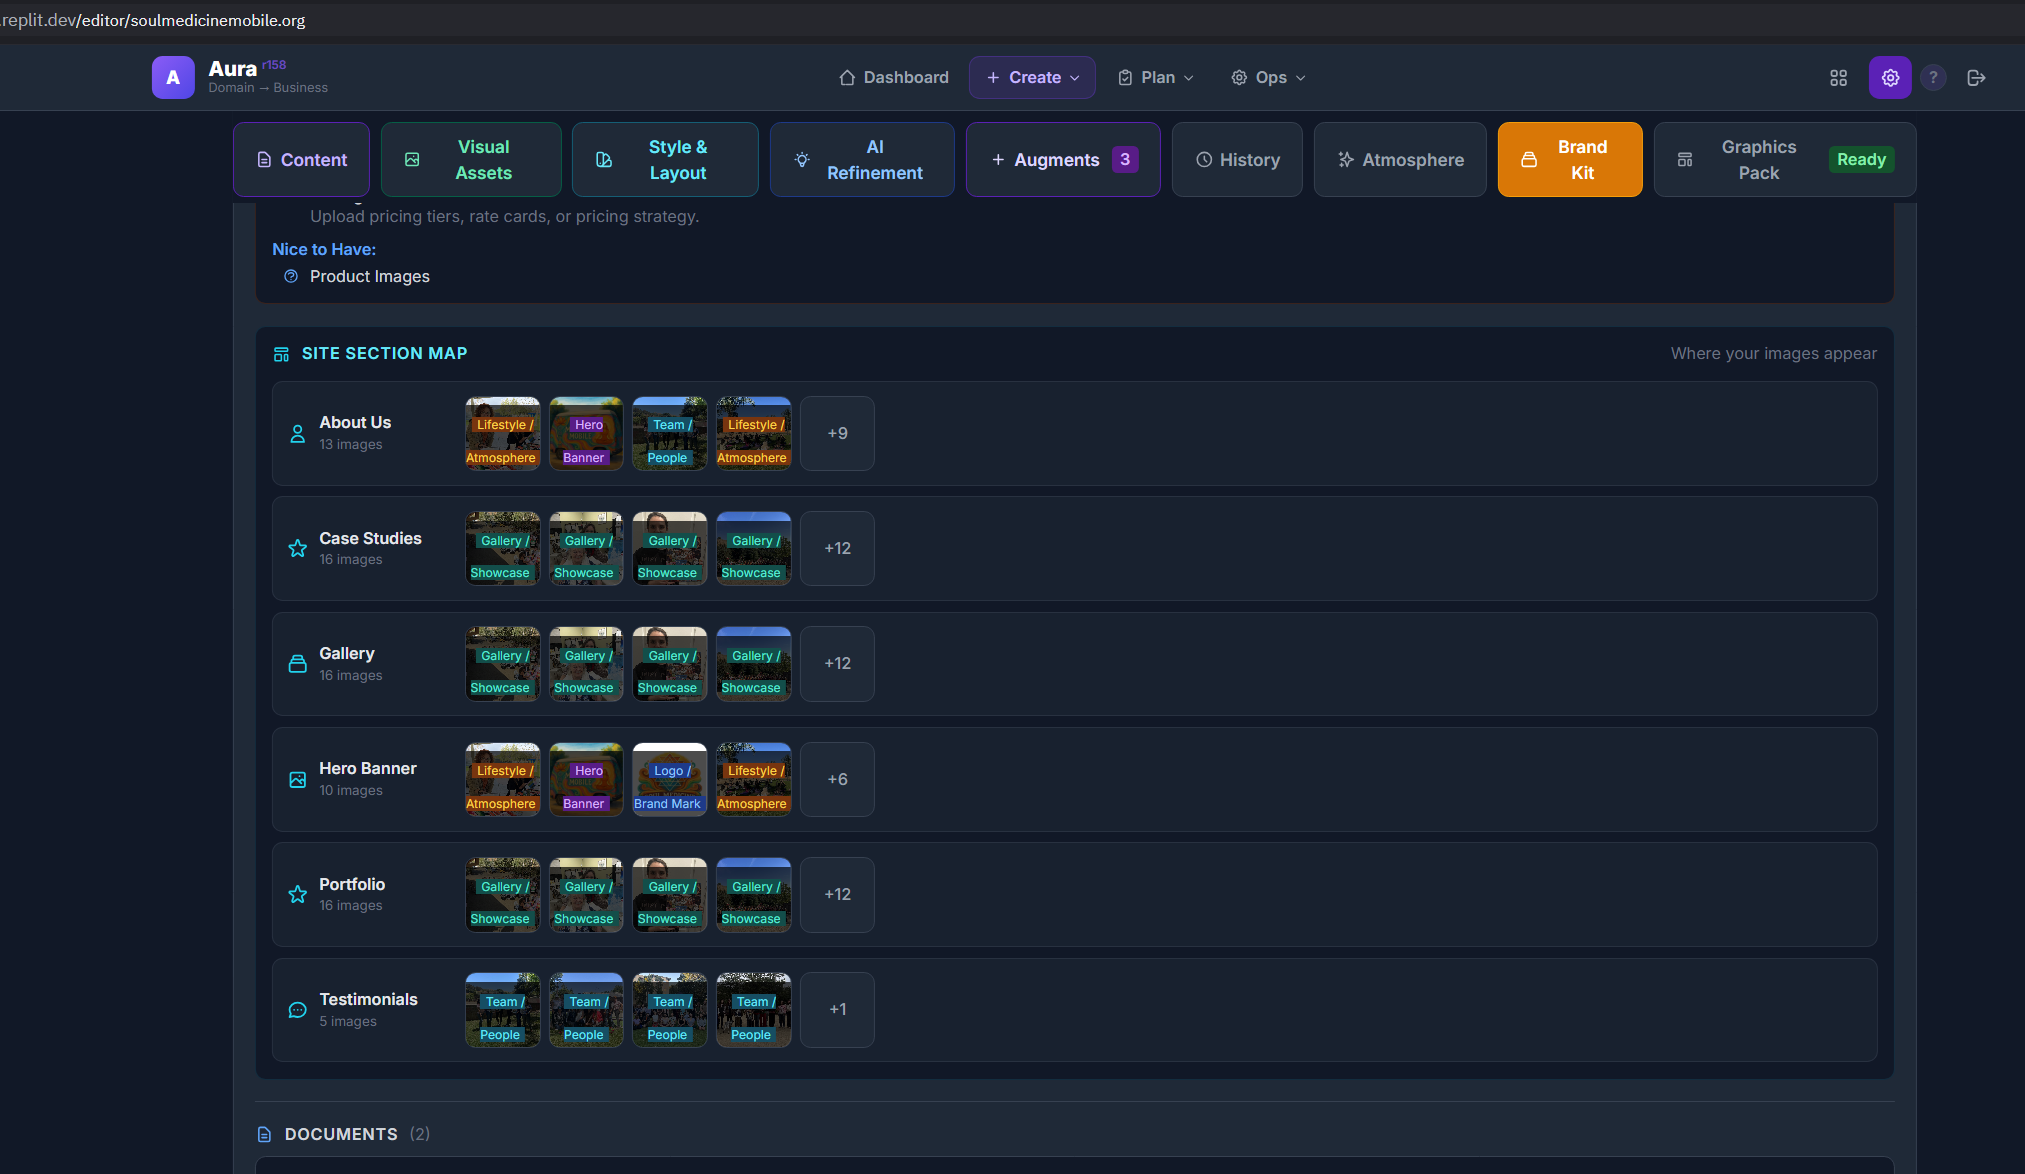Expand the +9 images in About Us

(x=837, y=433)
